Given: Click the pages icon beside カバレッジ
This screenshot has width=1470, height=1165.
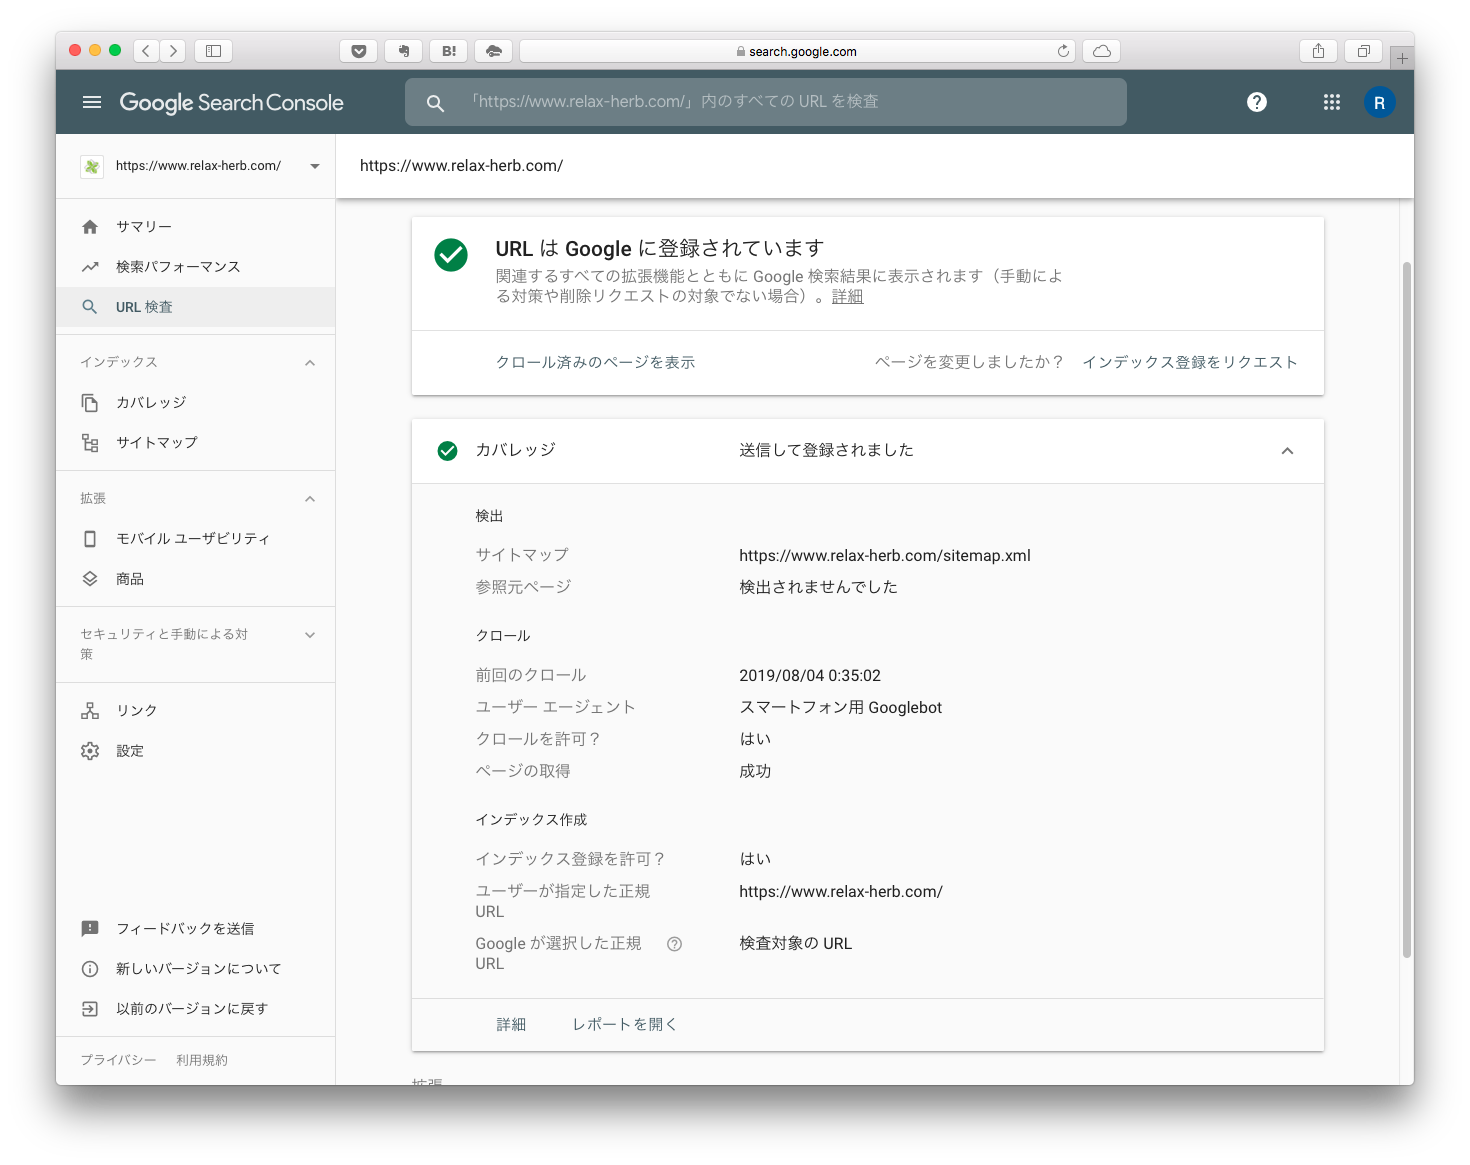Looking at the screenshot, I should point(90,402).
